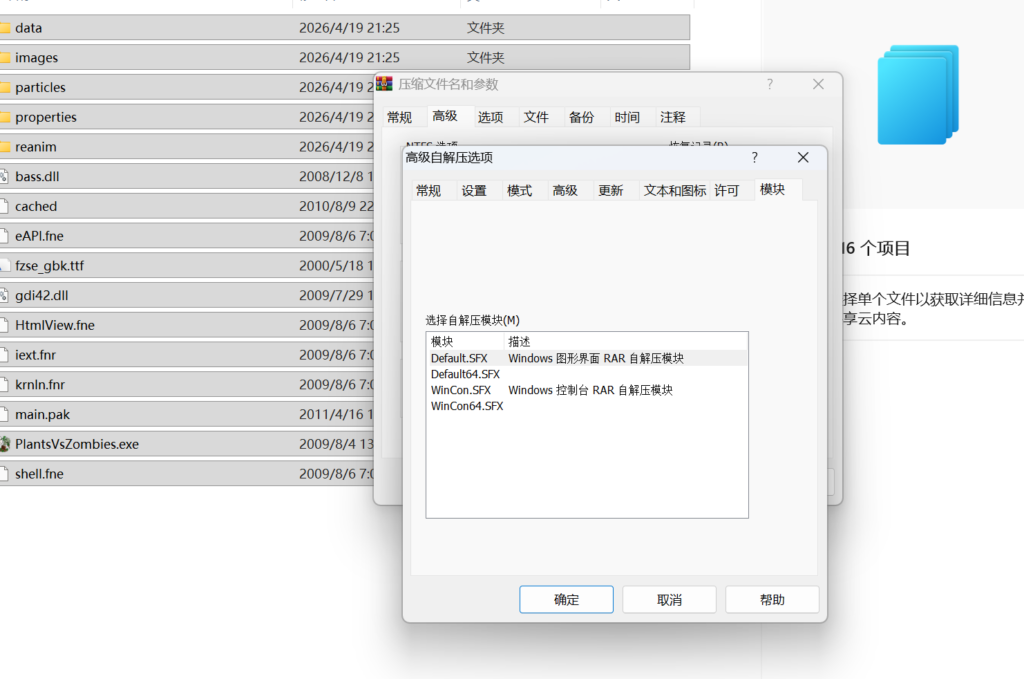Choose the WinCon.SFX console module
The width and height of the screenshot is (1024, 679).
tap(461, 390)
